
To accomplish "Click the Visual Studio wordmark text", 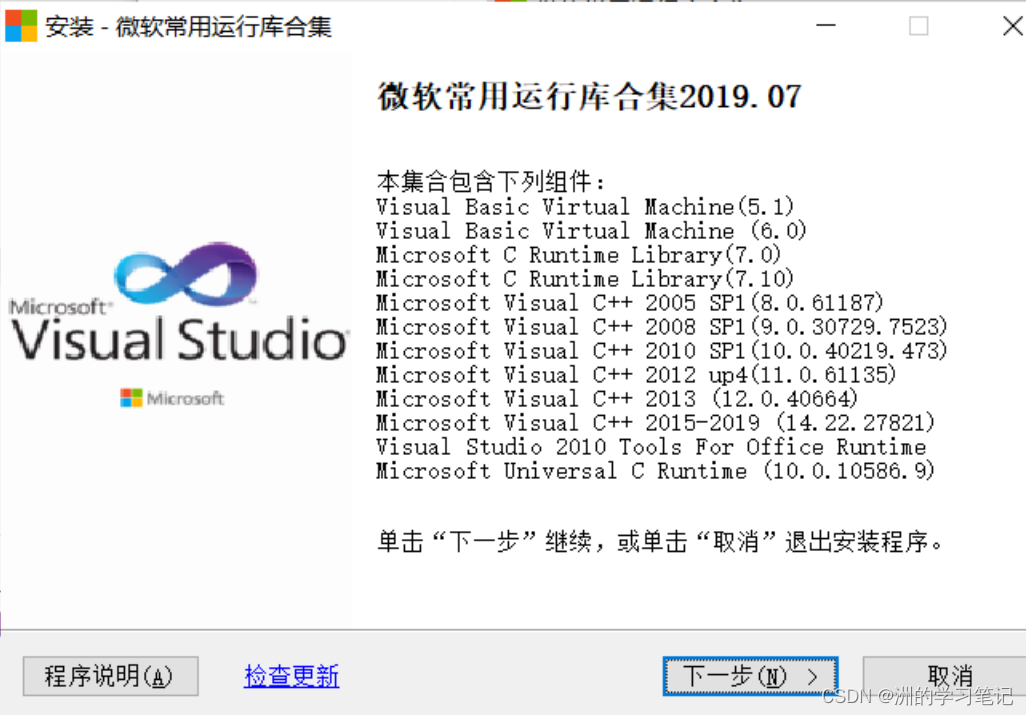I will (x=180, y=339).
